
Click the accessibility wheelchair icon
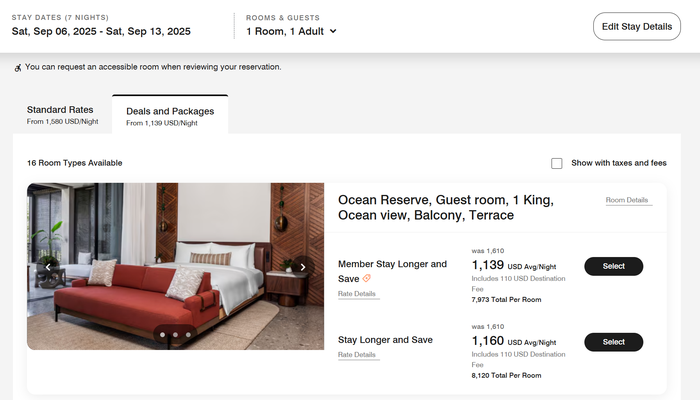(17, 68)
